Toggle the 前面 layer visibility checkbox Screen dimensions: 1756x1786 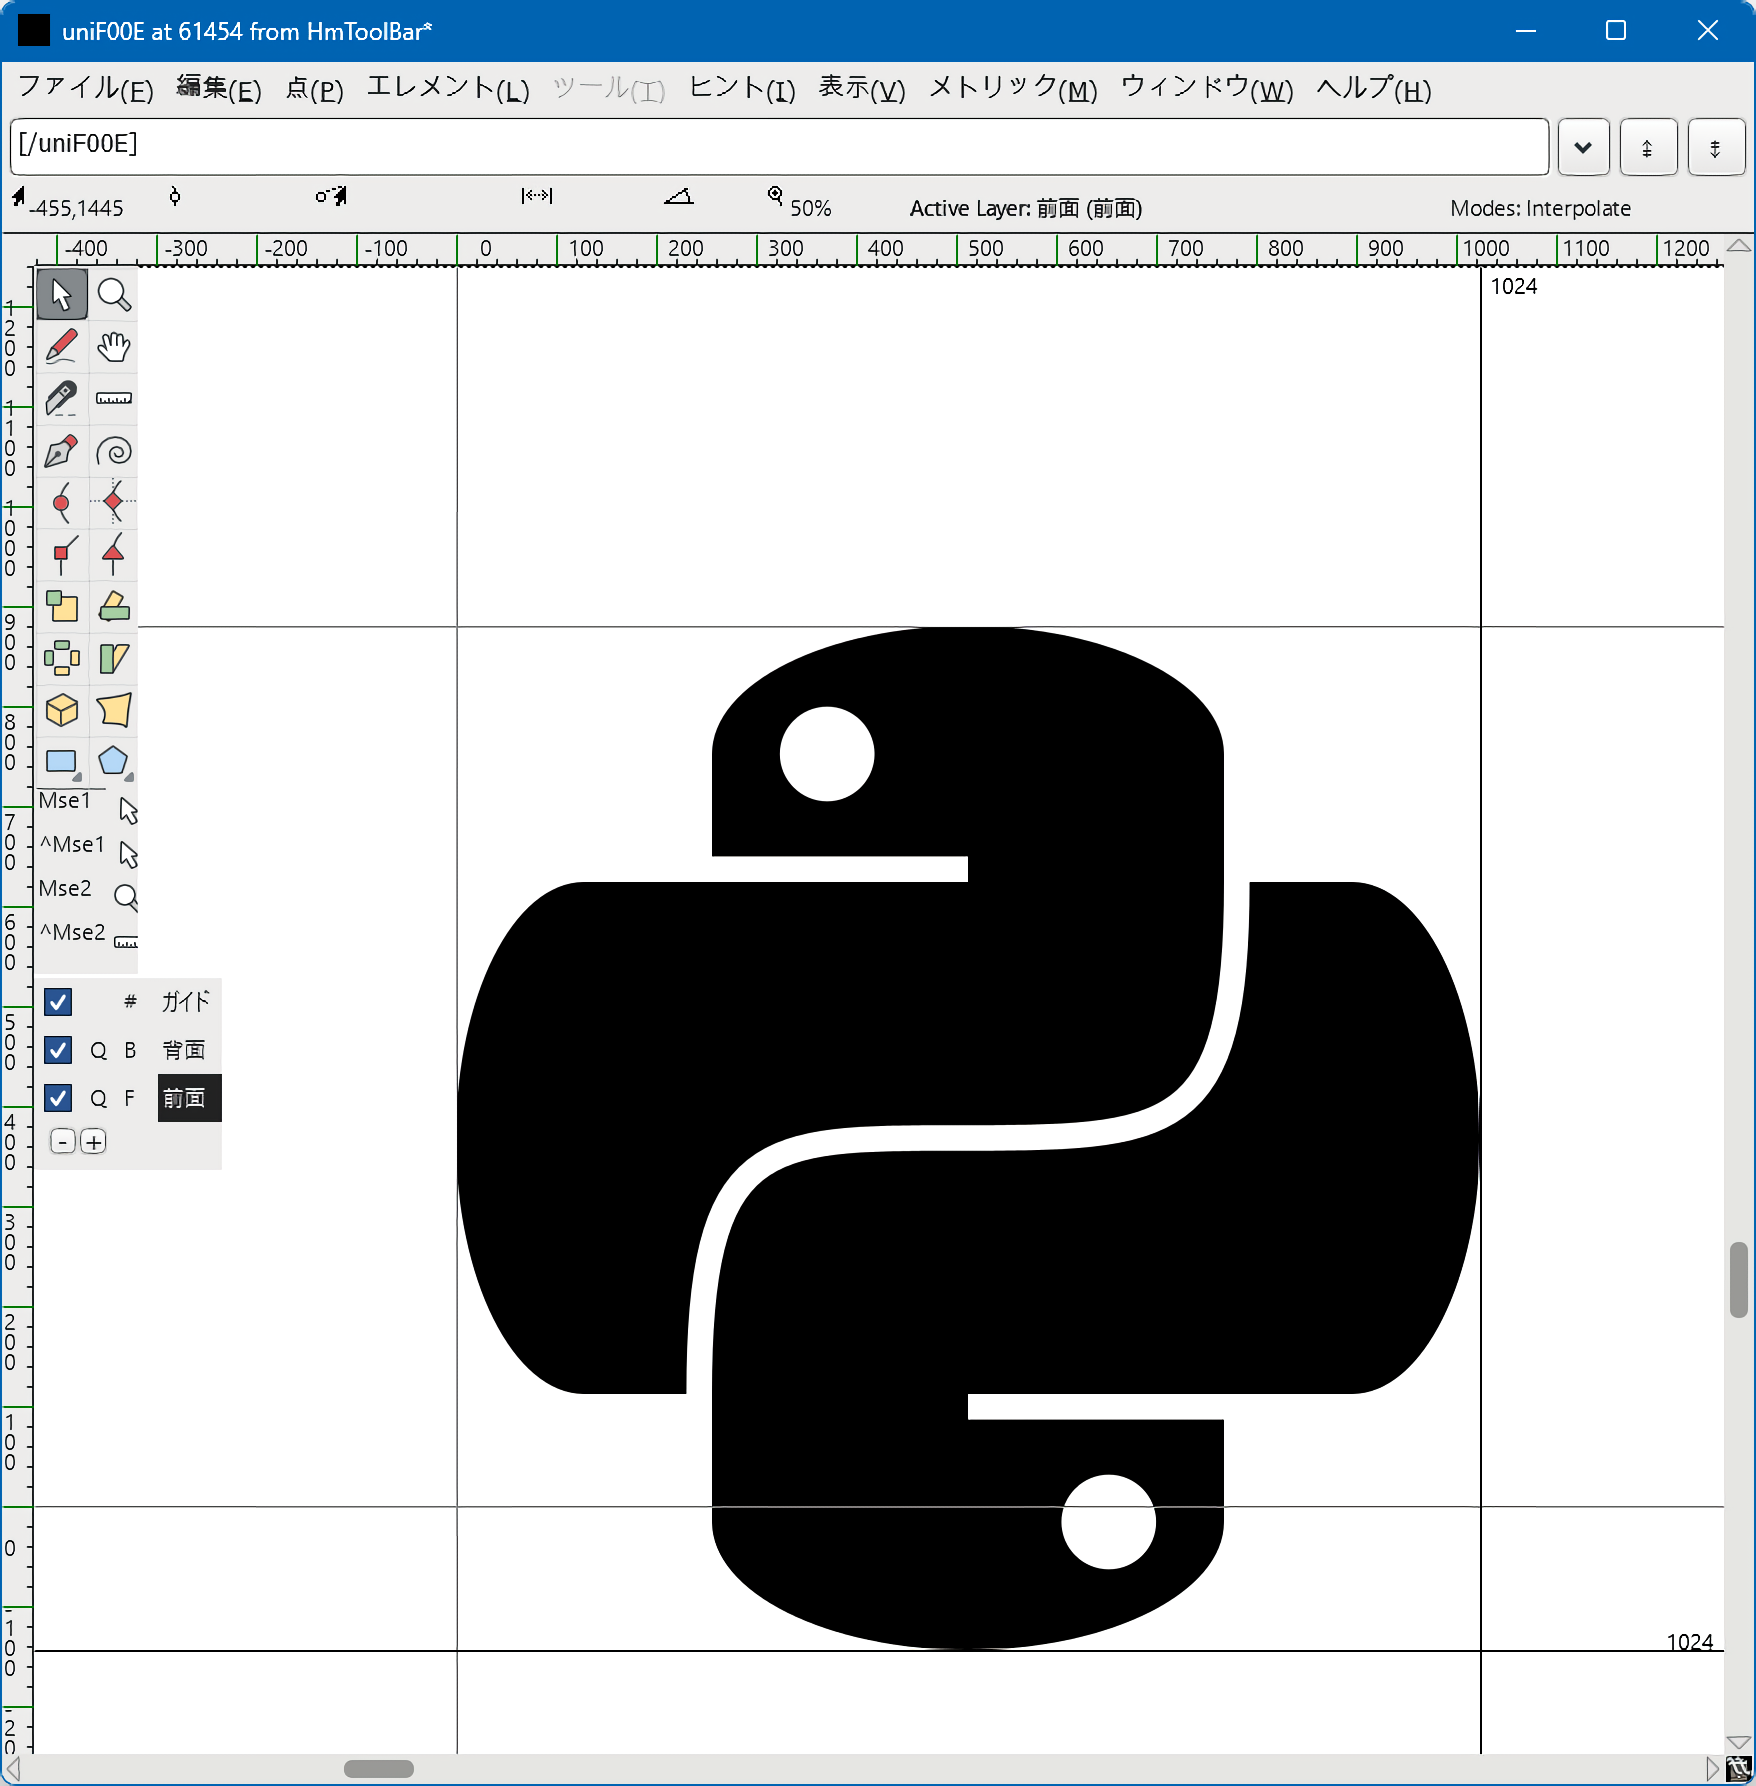[x=58, y=1098]
